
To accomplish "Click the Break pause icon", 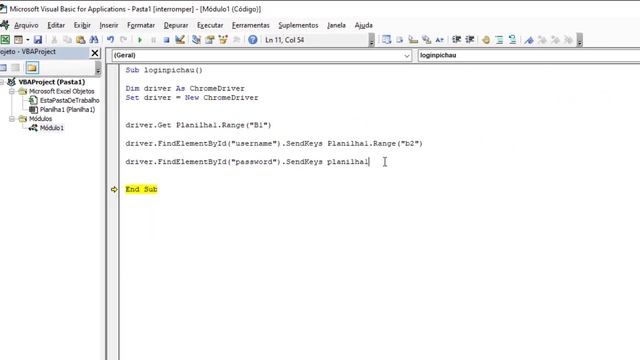I will pyautogui.click(x=153, y=40).
